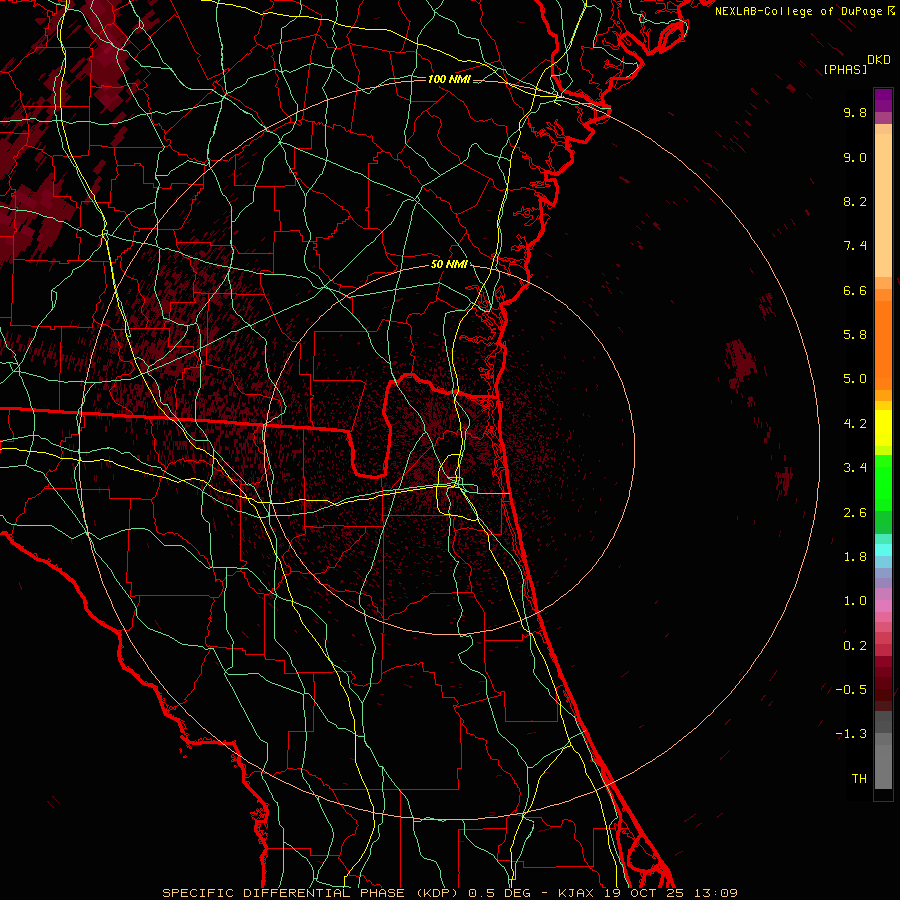The image size is (900, 900).
Task: Pick the pink colorbar segment
Action: tap(883, 606)
